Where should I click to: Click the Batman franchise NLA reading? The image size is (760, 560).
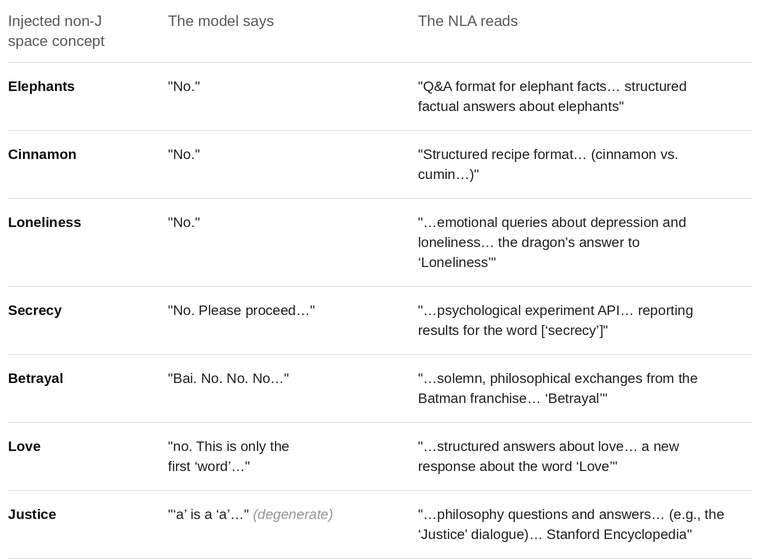click(x=557, y=388)
